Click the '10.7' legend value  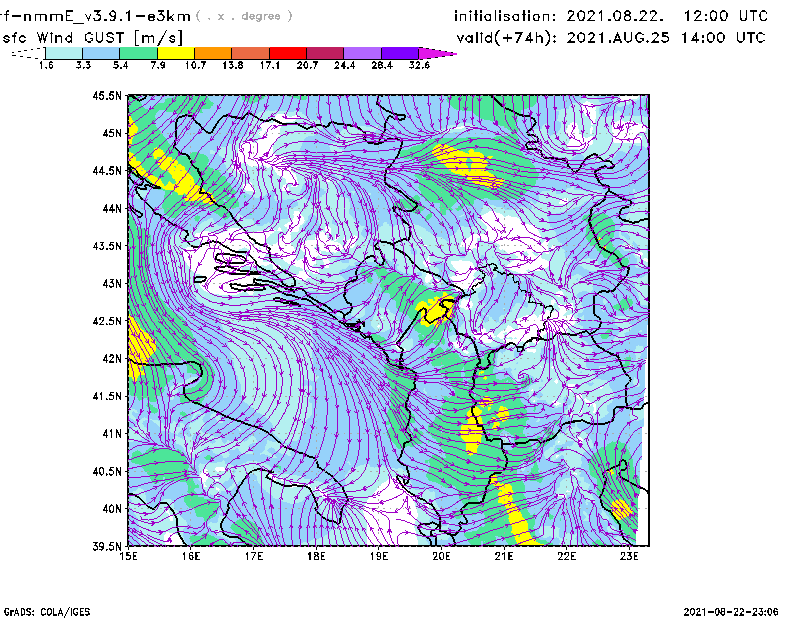click(x=195, y=65)
